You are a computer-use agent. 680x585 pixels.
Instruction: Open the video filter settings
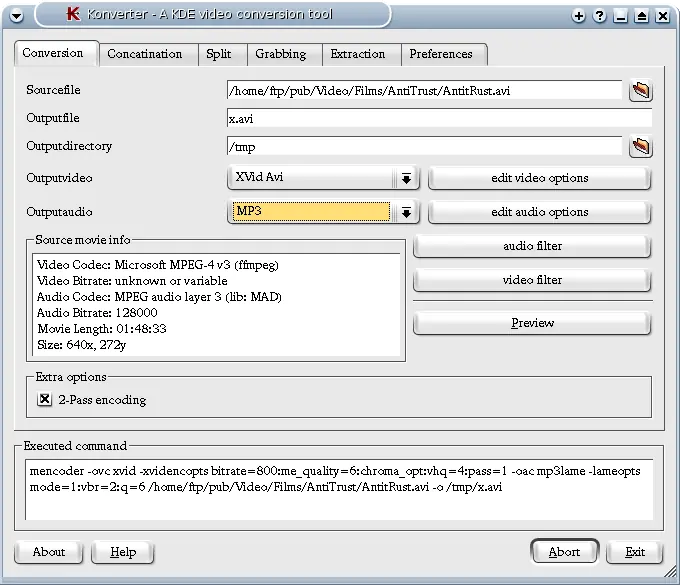532,280
